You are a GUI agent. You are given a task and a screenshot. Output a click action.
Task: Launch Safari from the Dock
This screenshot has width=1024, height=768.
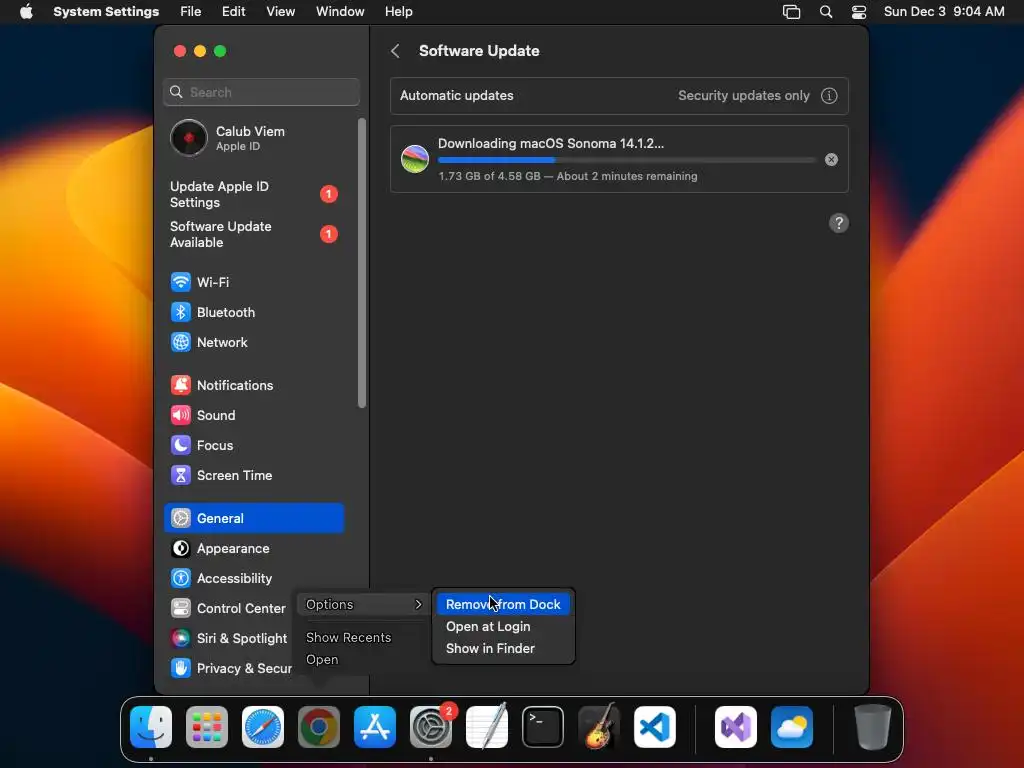pyautogui.click(x=263, y=727)
